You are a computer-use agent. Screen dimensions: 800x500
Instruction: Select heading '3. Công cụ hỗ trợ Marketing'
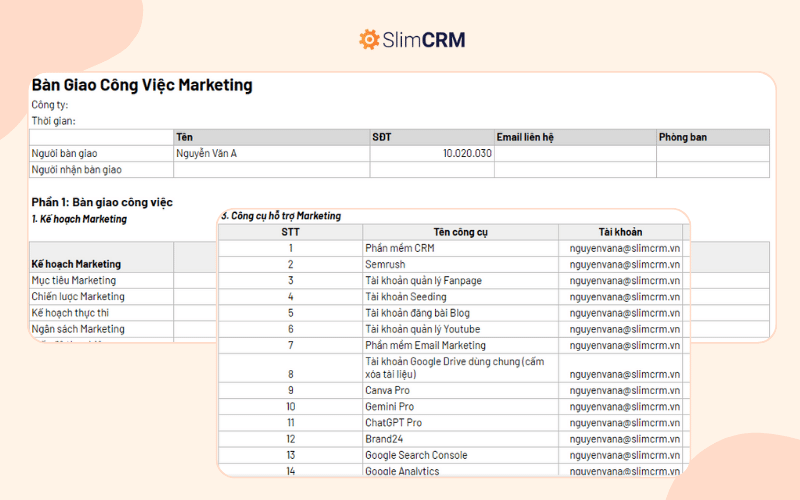click(x=281, y=216)
